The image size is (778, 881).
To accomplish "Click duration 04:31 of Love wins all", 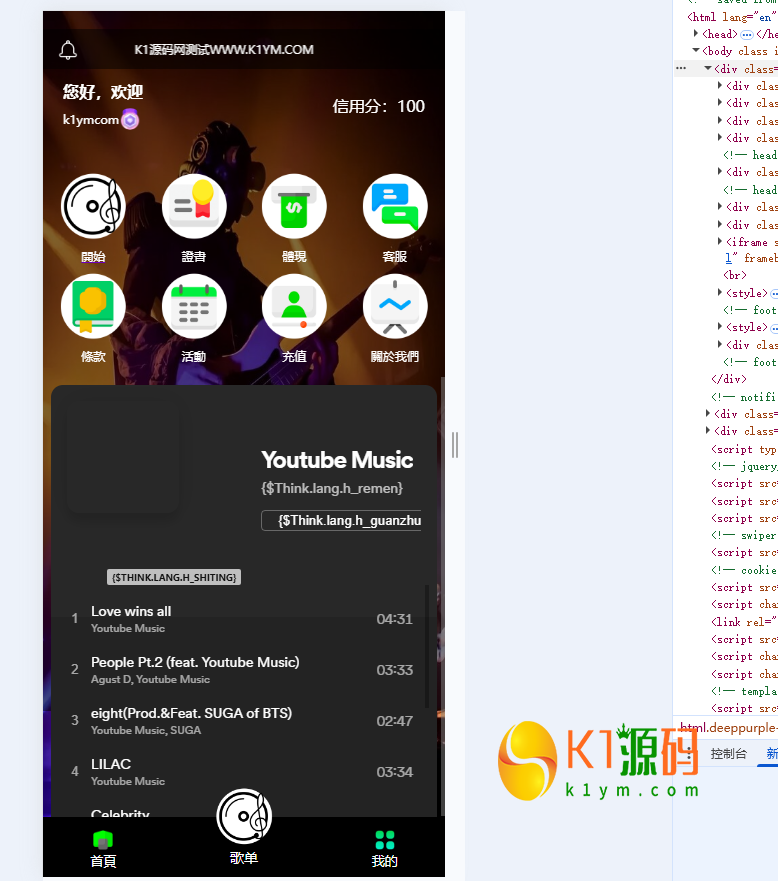I will (x=394, y=619).
